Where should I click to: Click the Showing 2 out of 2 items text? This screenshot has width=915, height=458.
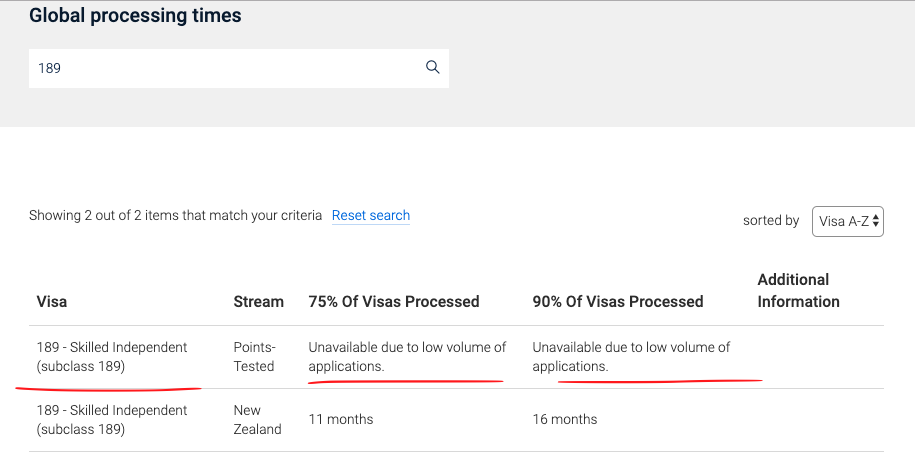pyautogui.click(x=175, y=215)
